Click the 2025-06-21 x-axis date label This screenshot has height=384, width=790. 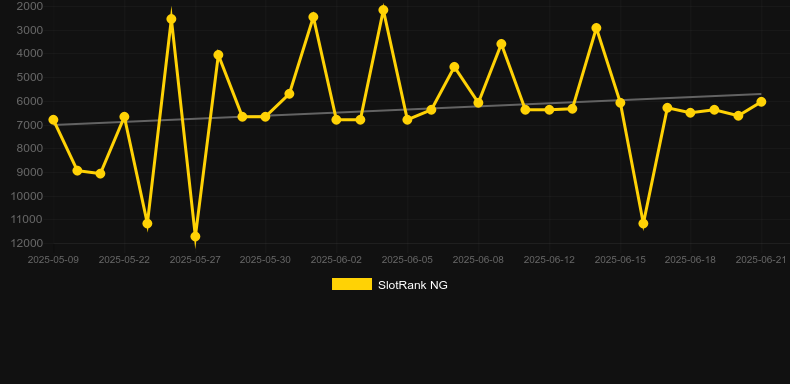pyautogui.click(x=761, y=260)
